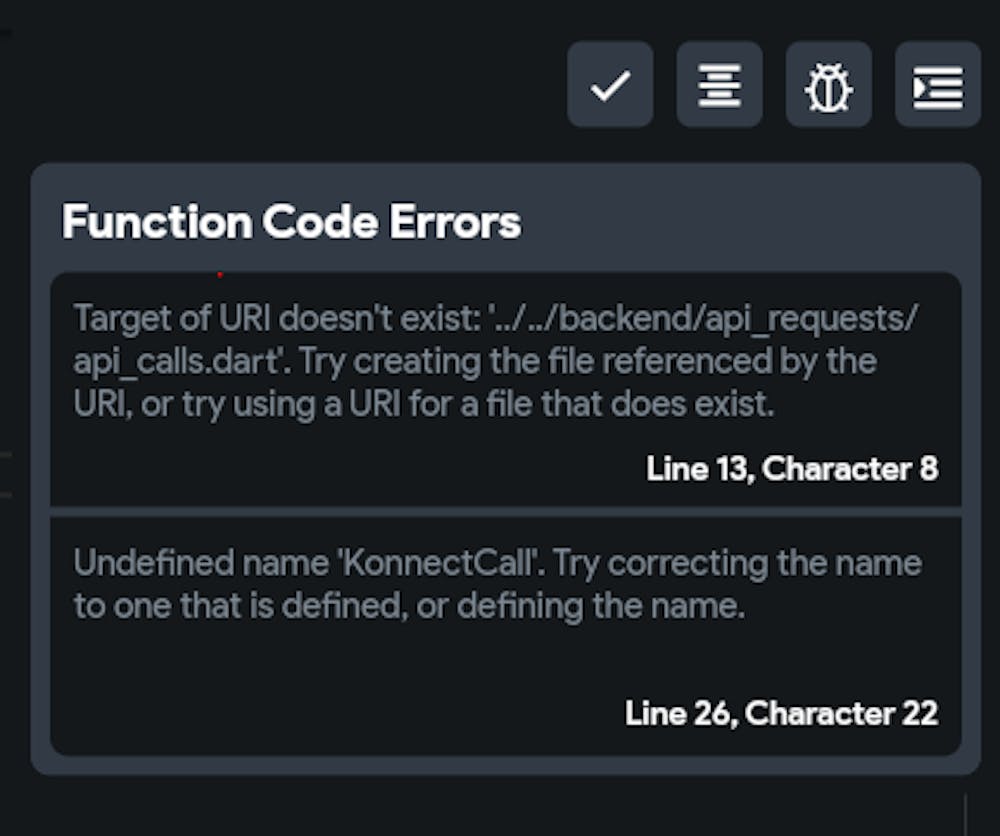Screen dimensions: 1000x836
Task: Click the indent lines icon button
Action: point(937,85)
